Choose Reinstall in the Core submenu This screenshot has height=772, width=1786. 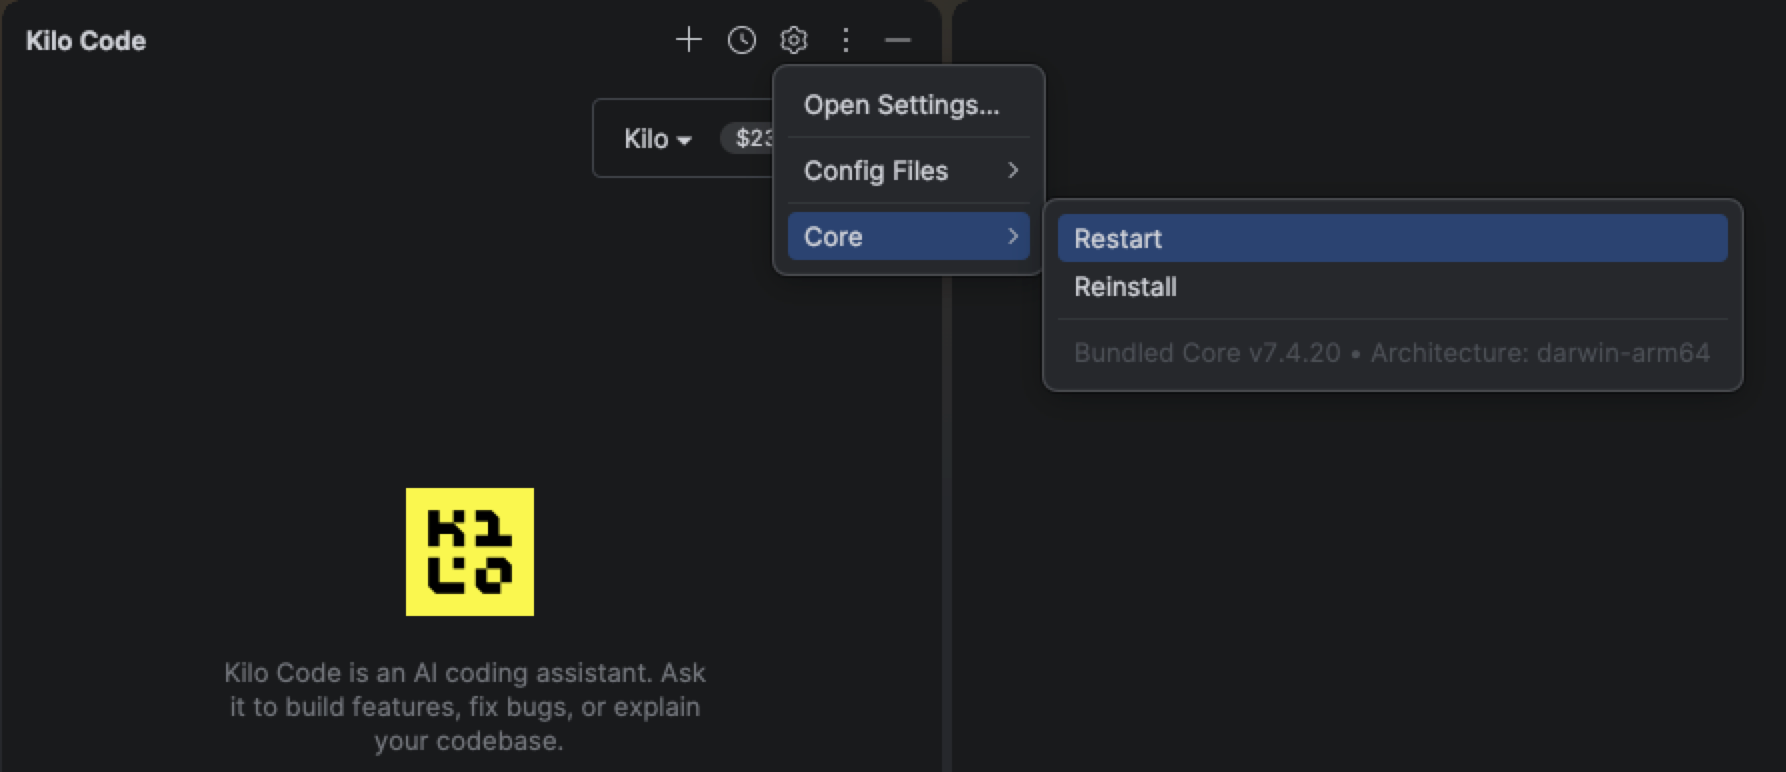tap(1392, 287)
